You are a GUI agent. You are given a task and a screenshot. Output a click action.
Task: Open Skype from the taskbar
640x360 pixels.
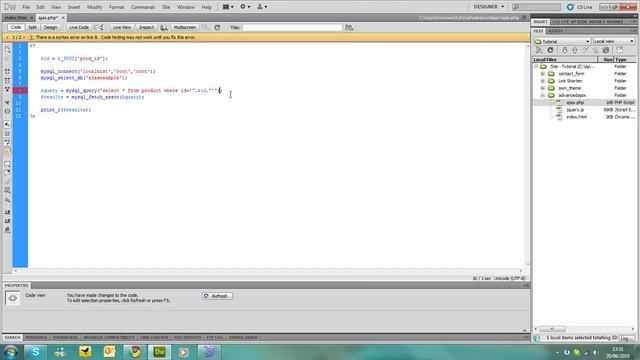[35, 352]
